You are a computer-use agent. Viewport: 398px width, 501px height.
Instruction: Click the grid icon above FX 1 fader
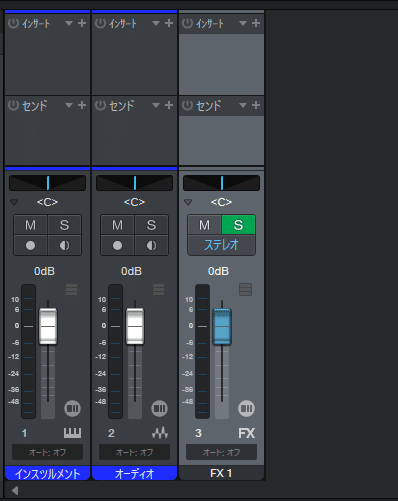(246, 290)
